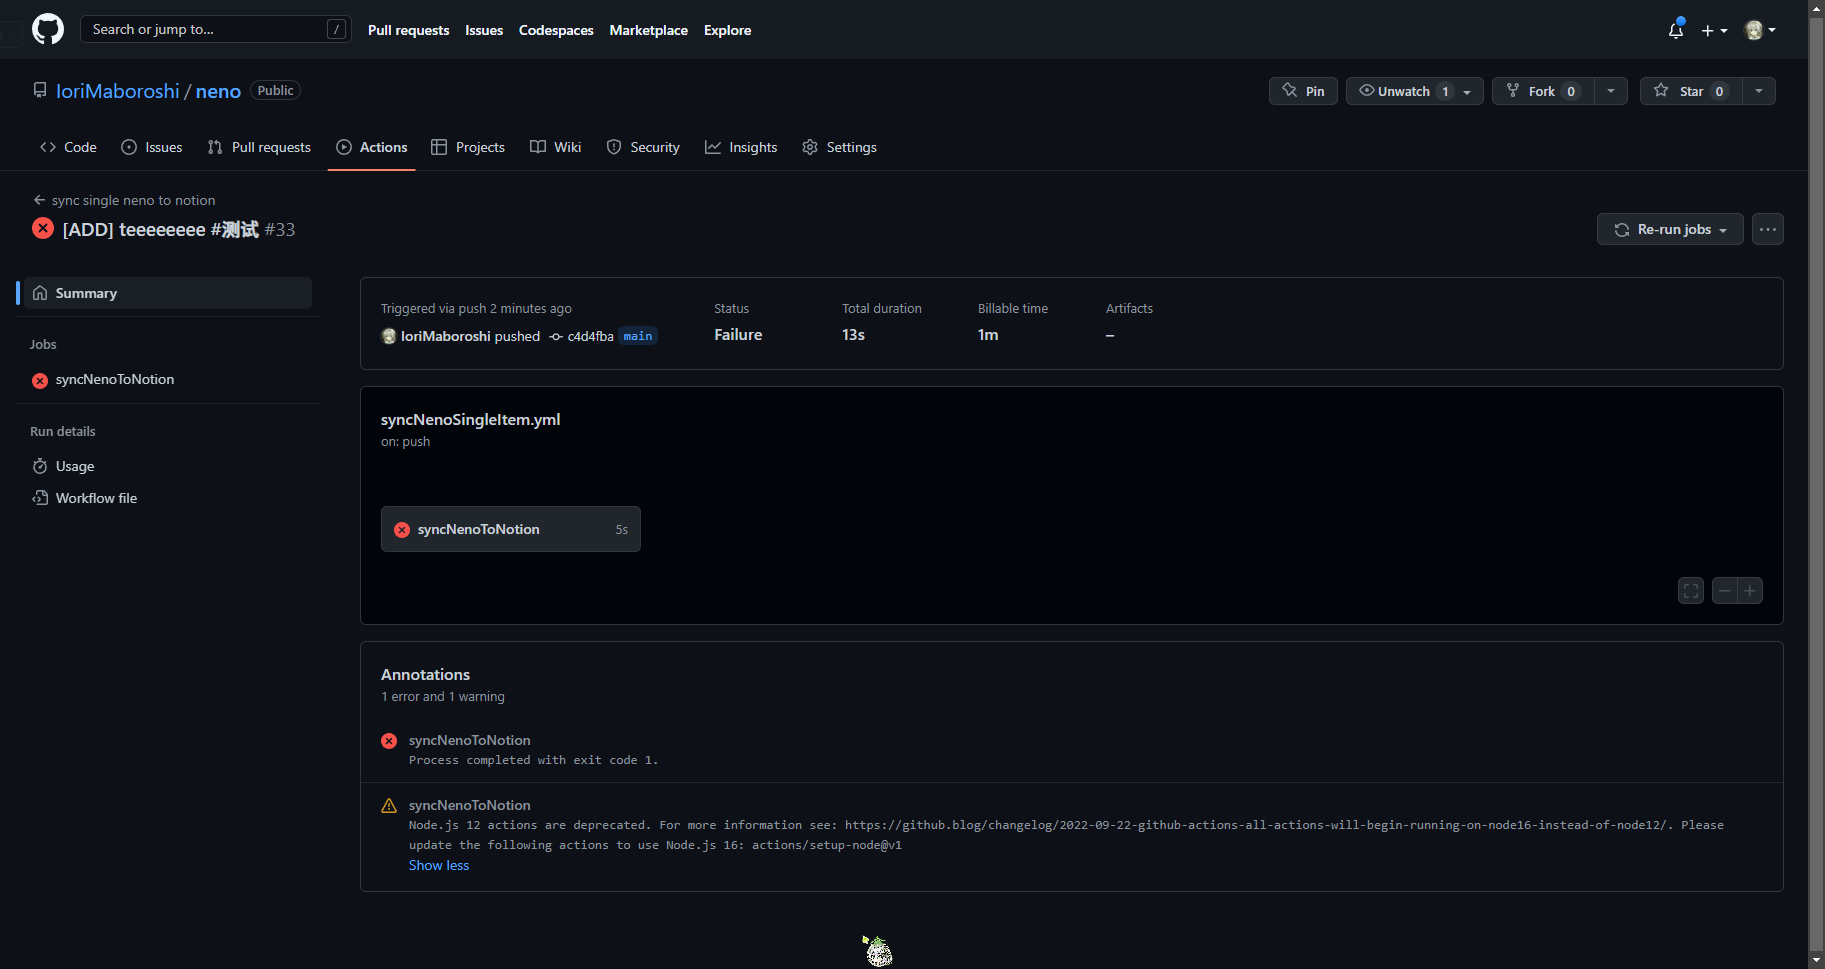Open the Re-run jobs dropdown

click(1670, 229)
